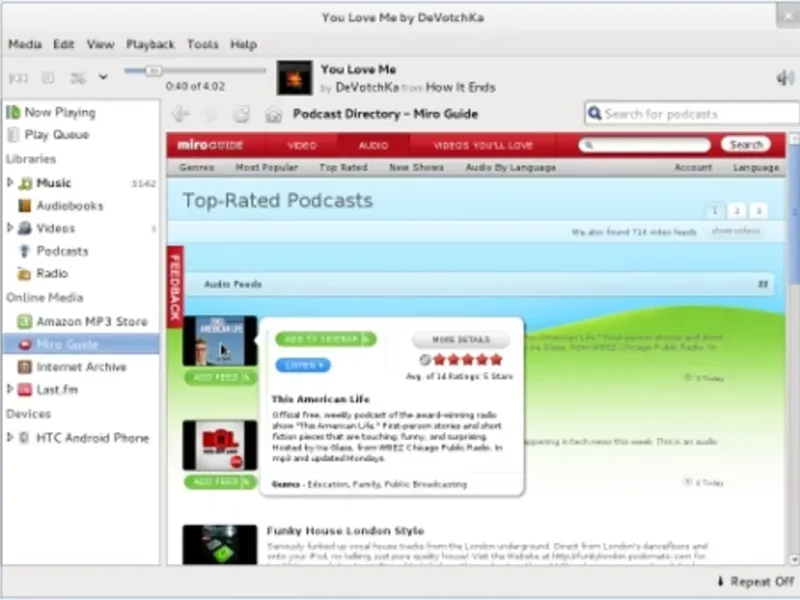800x600 pixels.
Task: Click the album art thumbnail of How It Ends
Action: [x=294, y=78]
